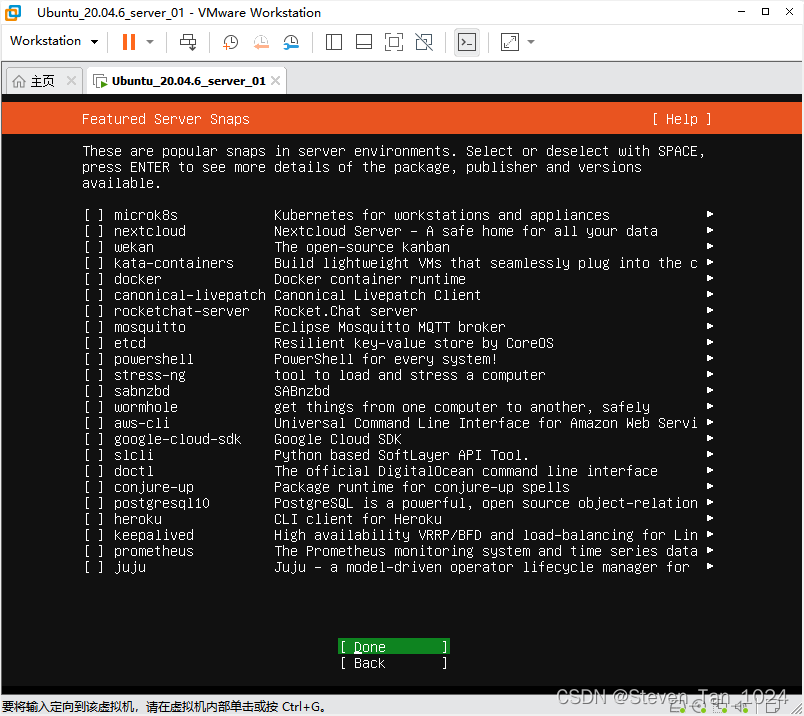
Task: Open the snapshot manager
Action: (x=291, y=42)
